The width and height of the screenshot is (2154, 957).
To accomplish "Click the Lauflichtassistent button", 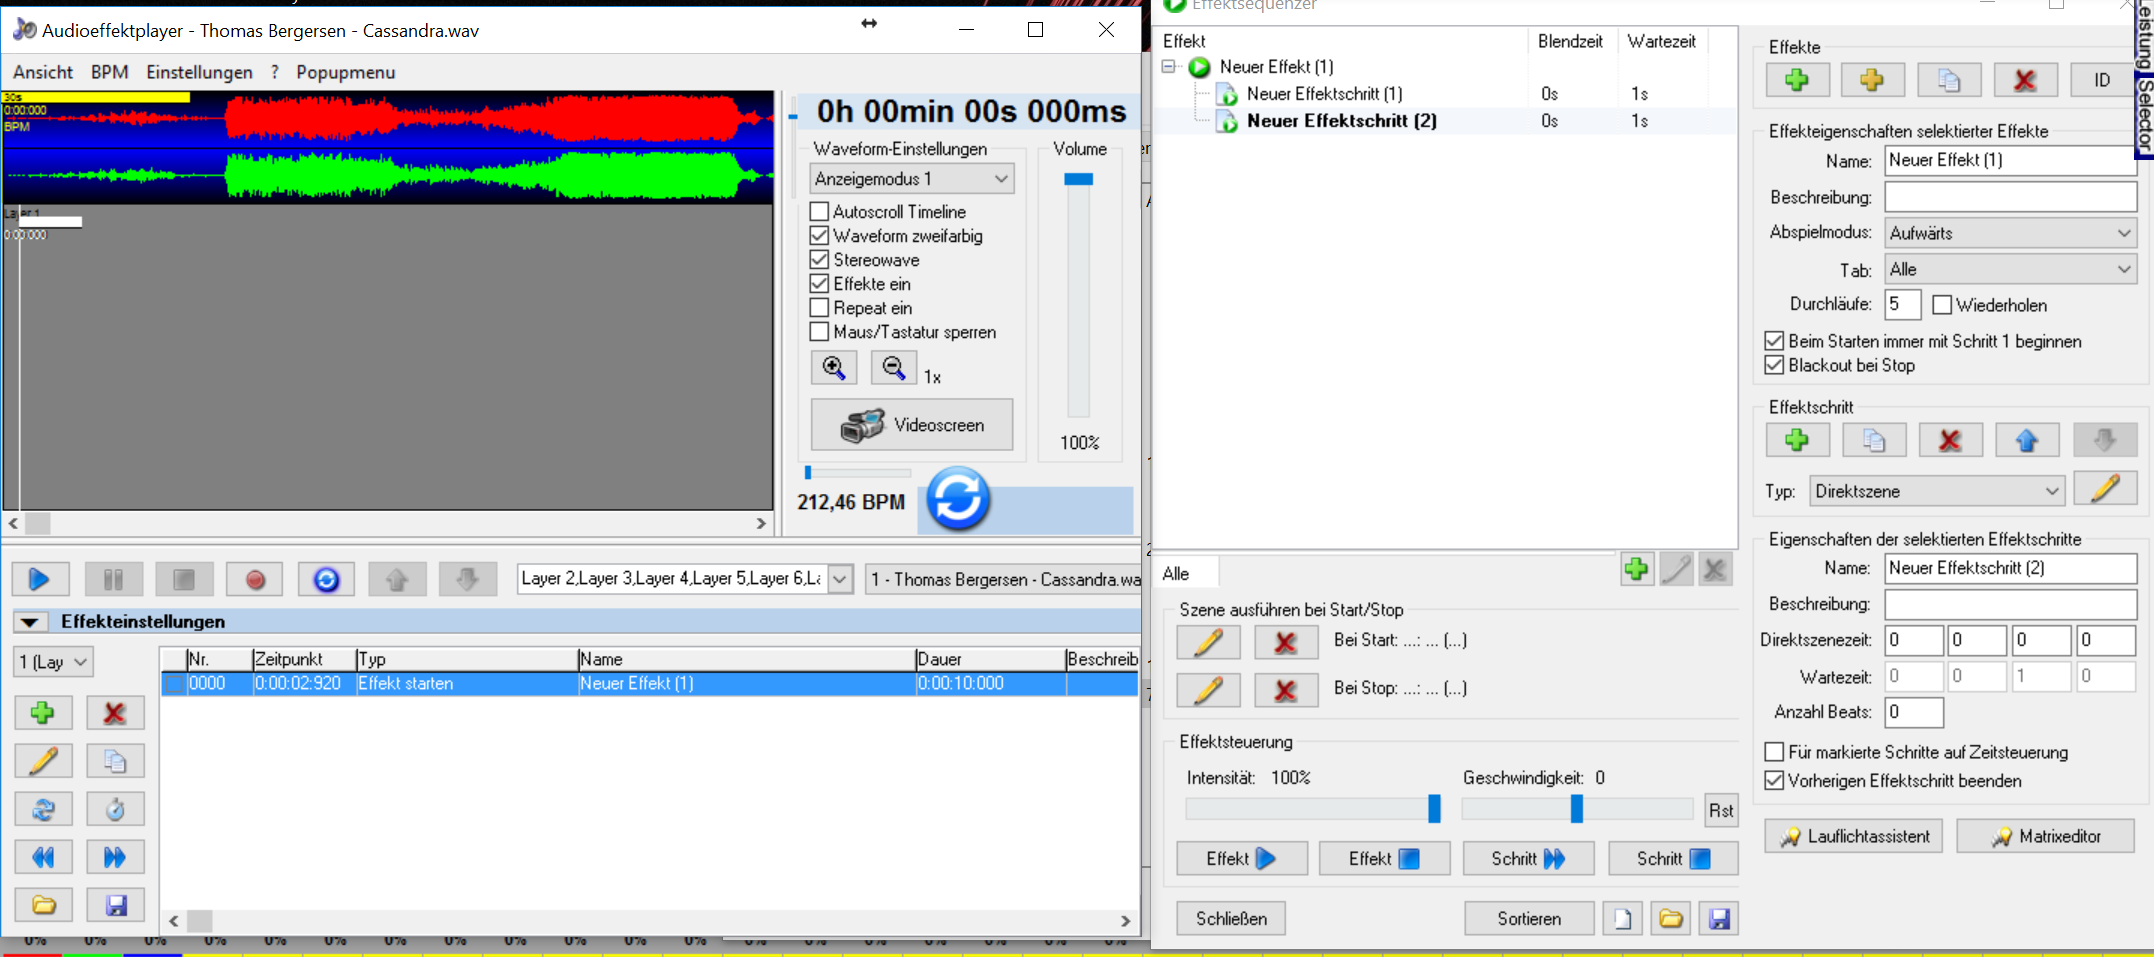I will coord(1853,836).
